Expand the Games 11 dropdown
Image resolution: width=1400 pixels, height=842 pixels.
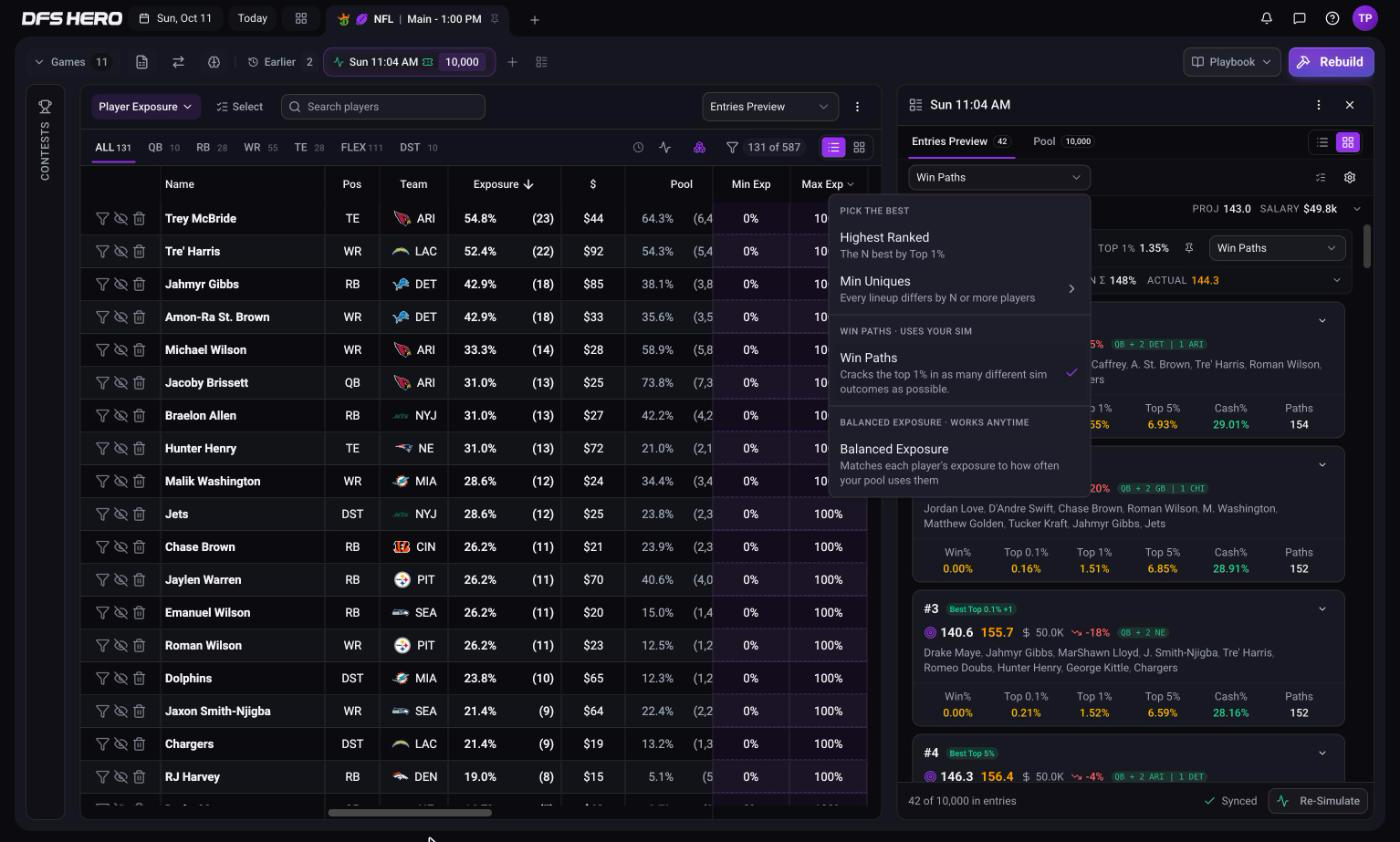click(x=72, y=62)
